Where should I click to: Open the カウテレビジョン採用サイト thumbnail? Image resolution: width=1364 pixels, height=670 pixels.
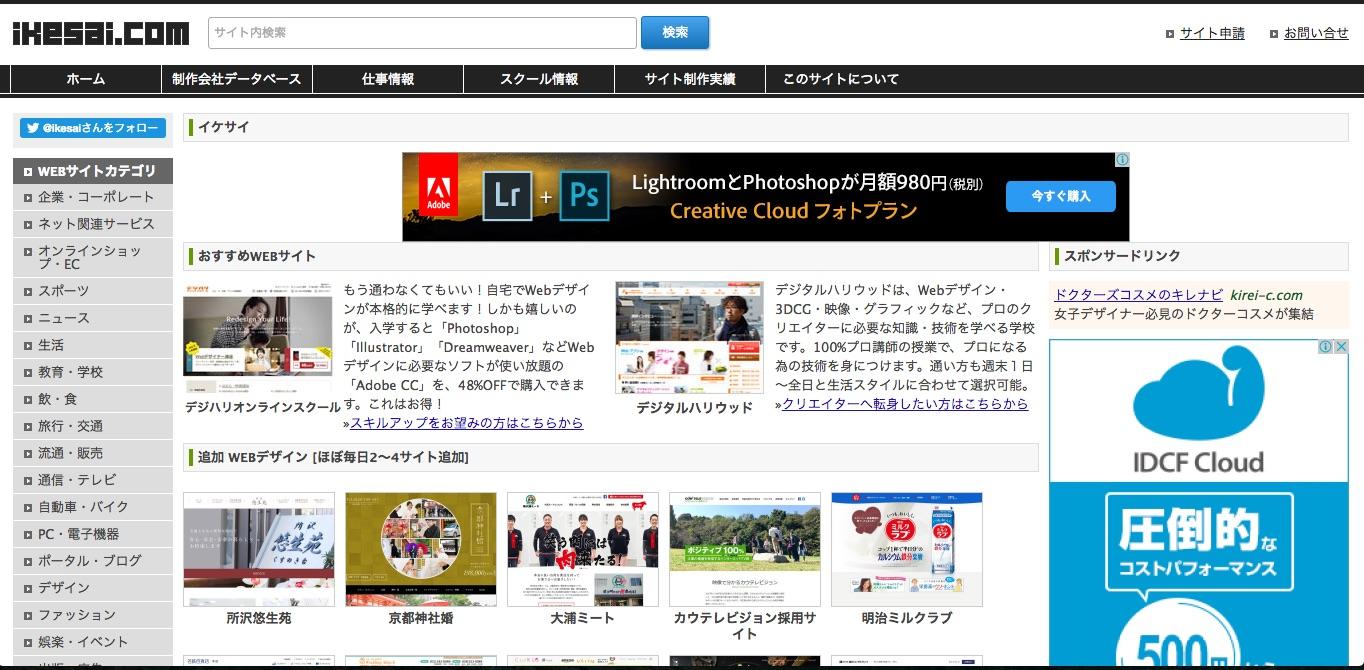pos(745,549)
